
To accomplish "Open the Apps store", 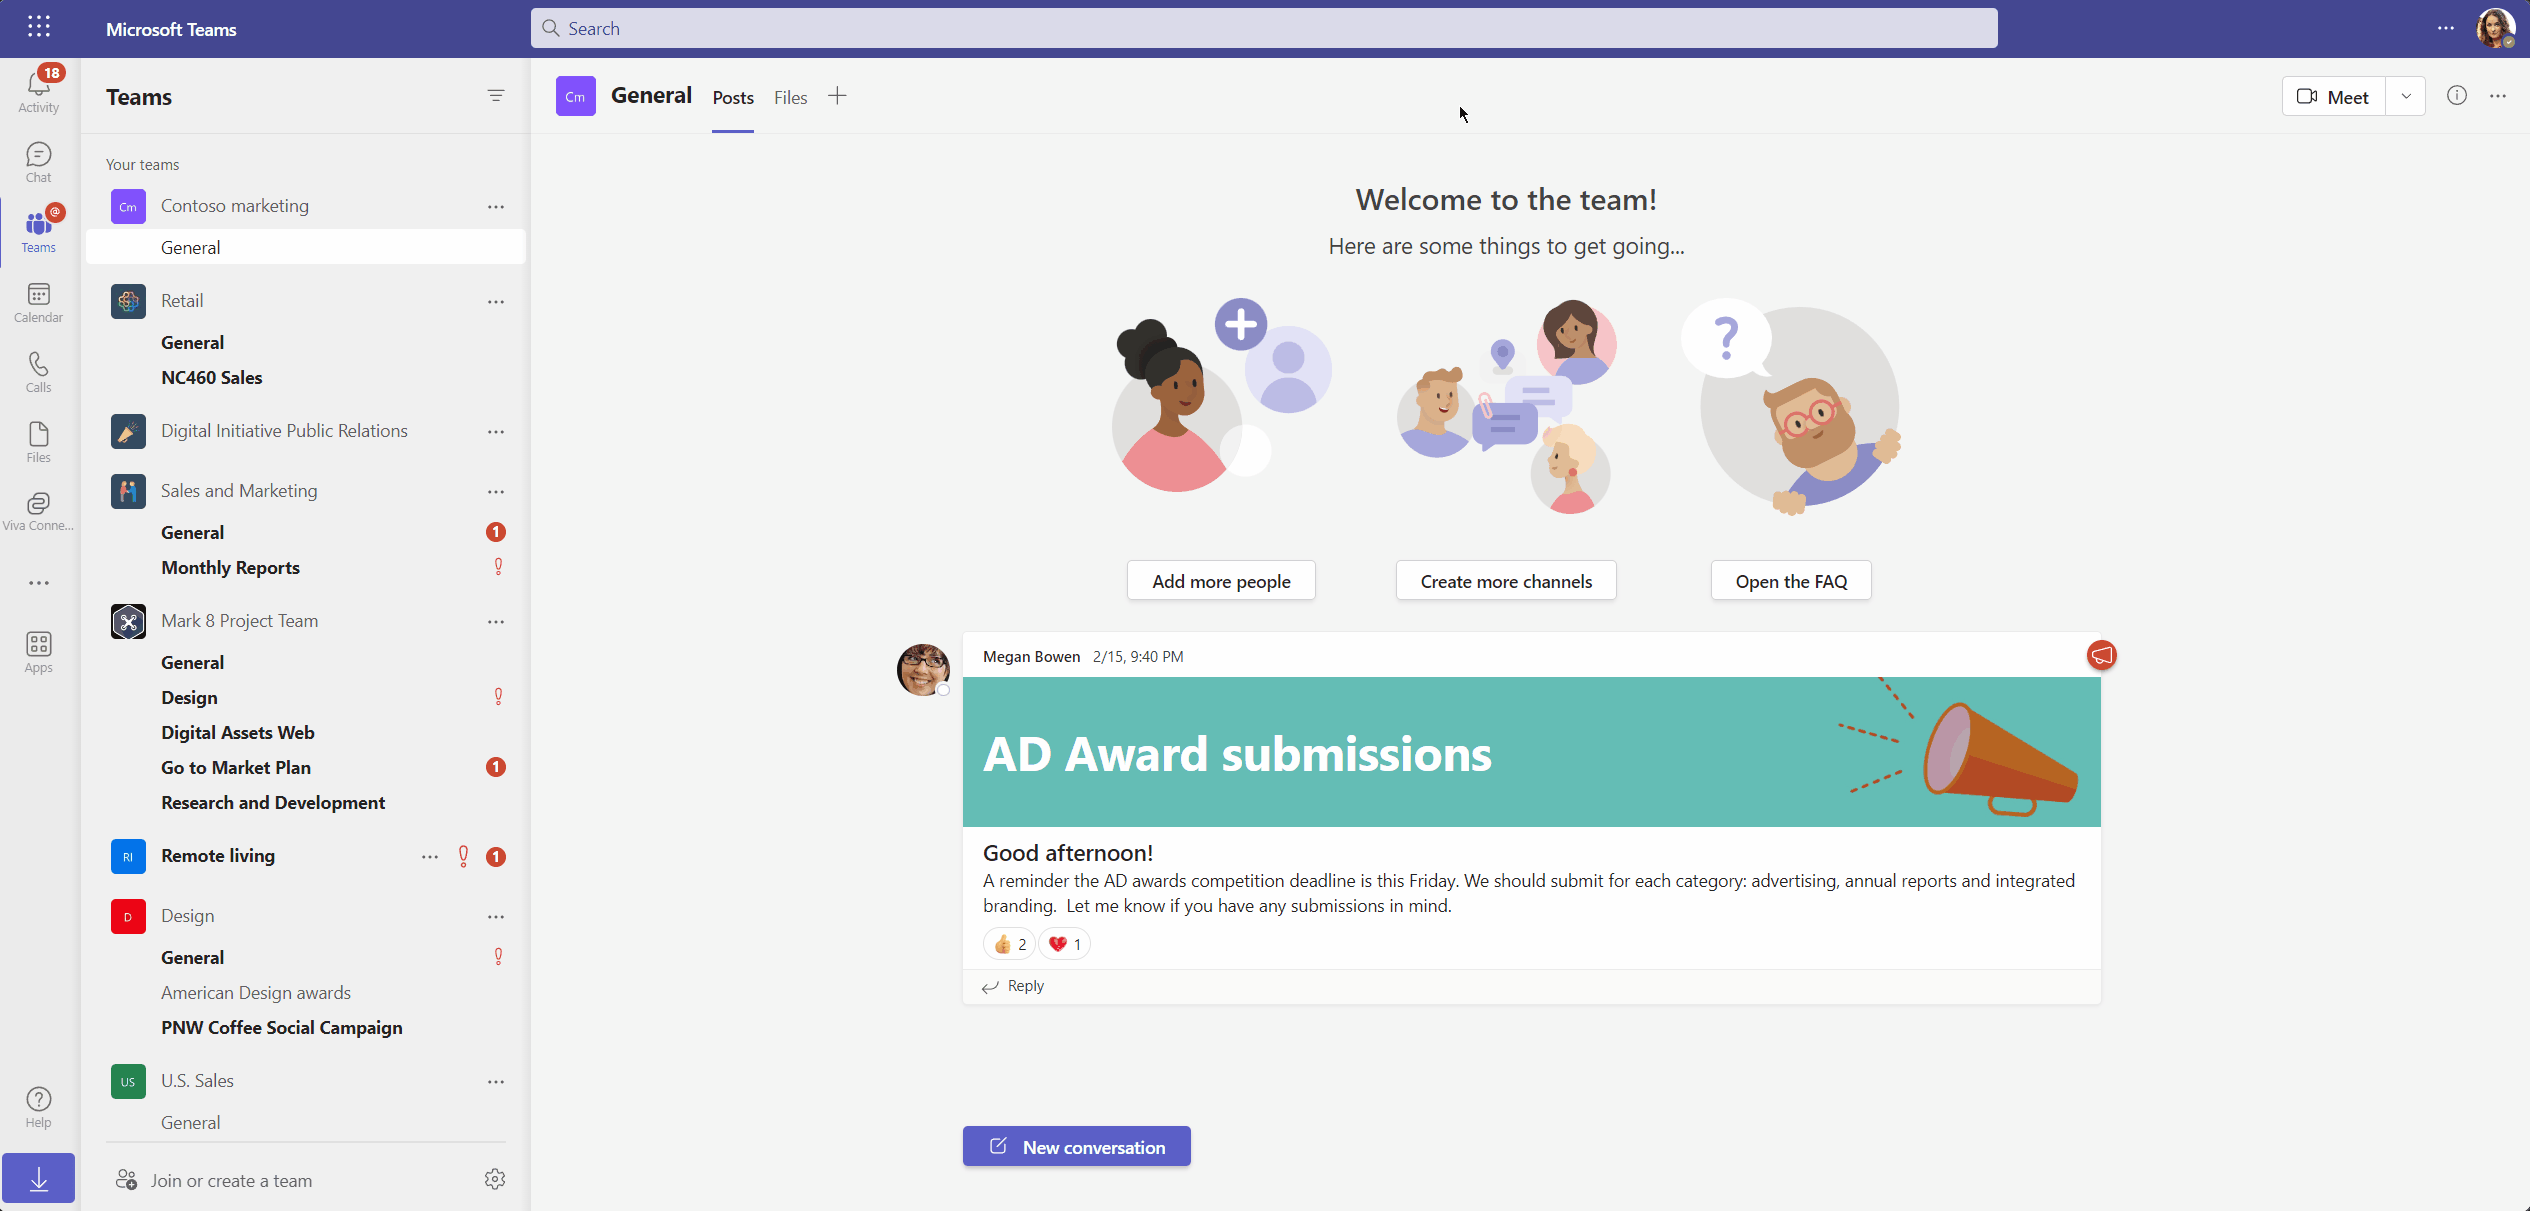I will (x=38, y=651).
